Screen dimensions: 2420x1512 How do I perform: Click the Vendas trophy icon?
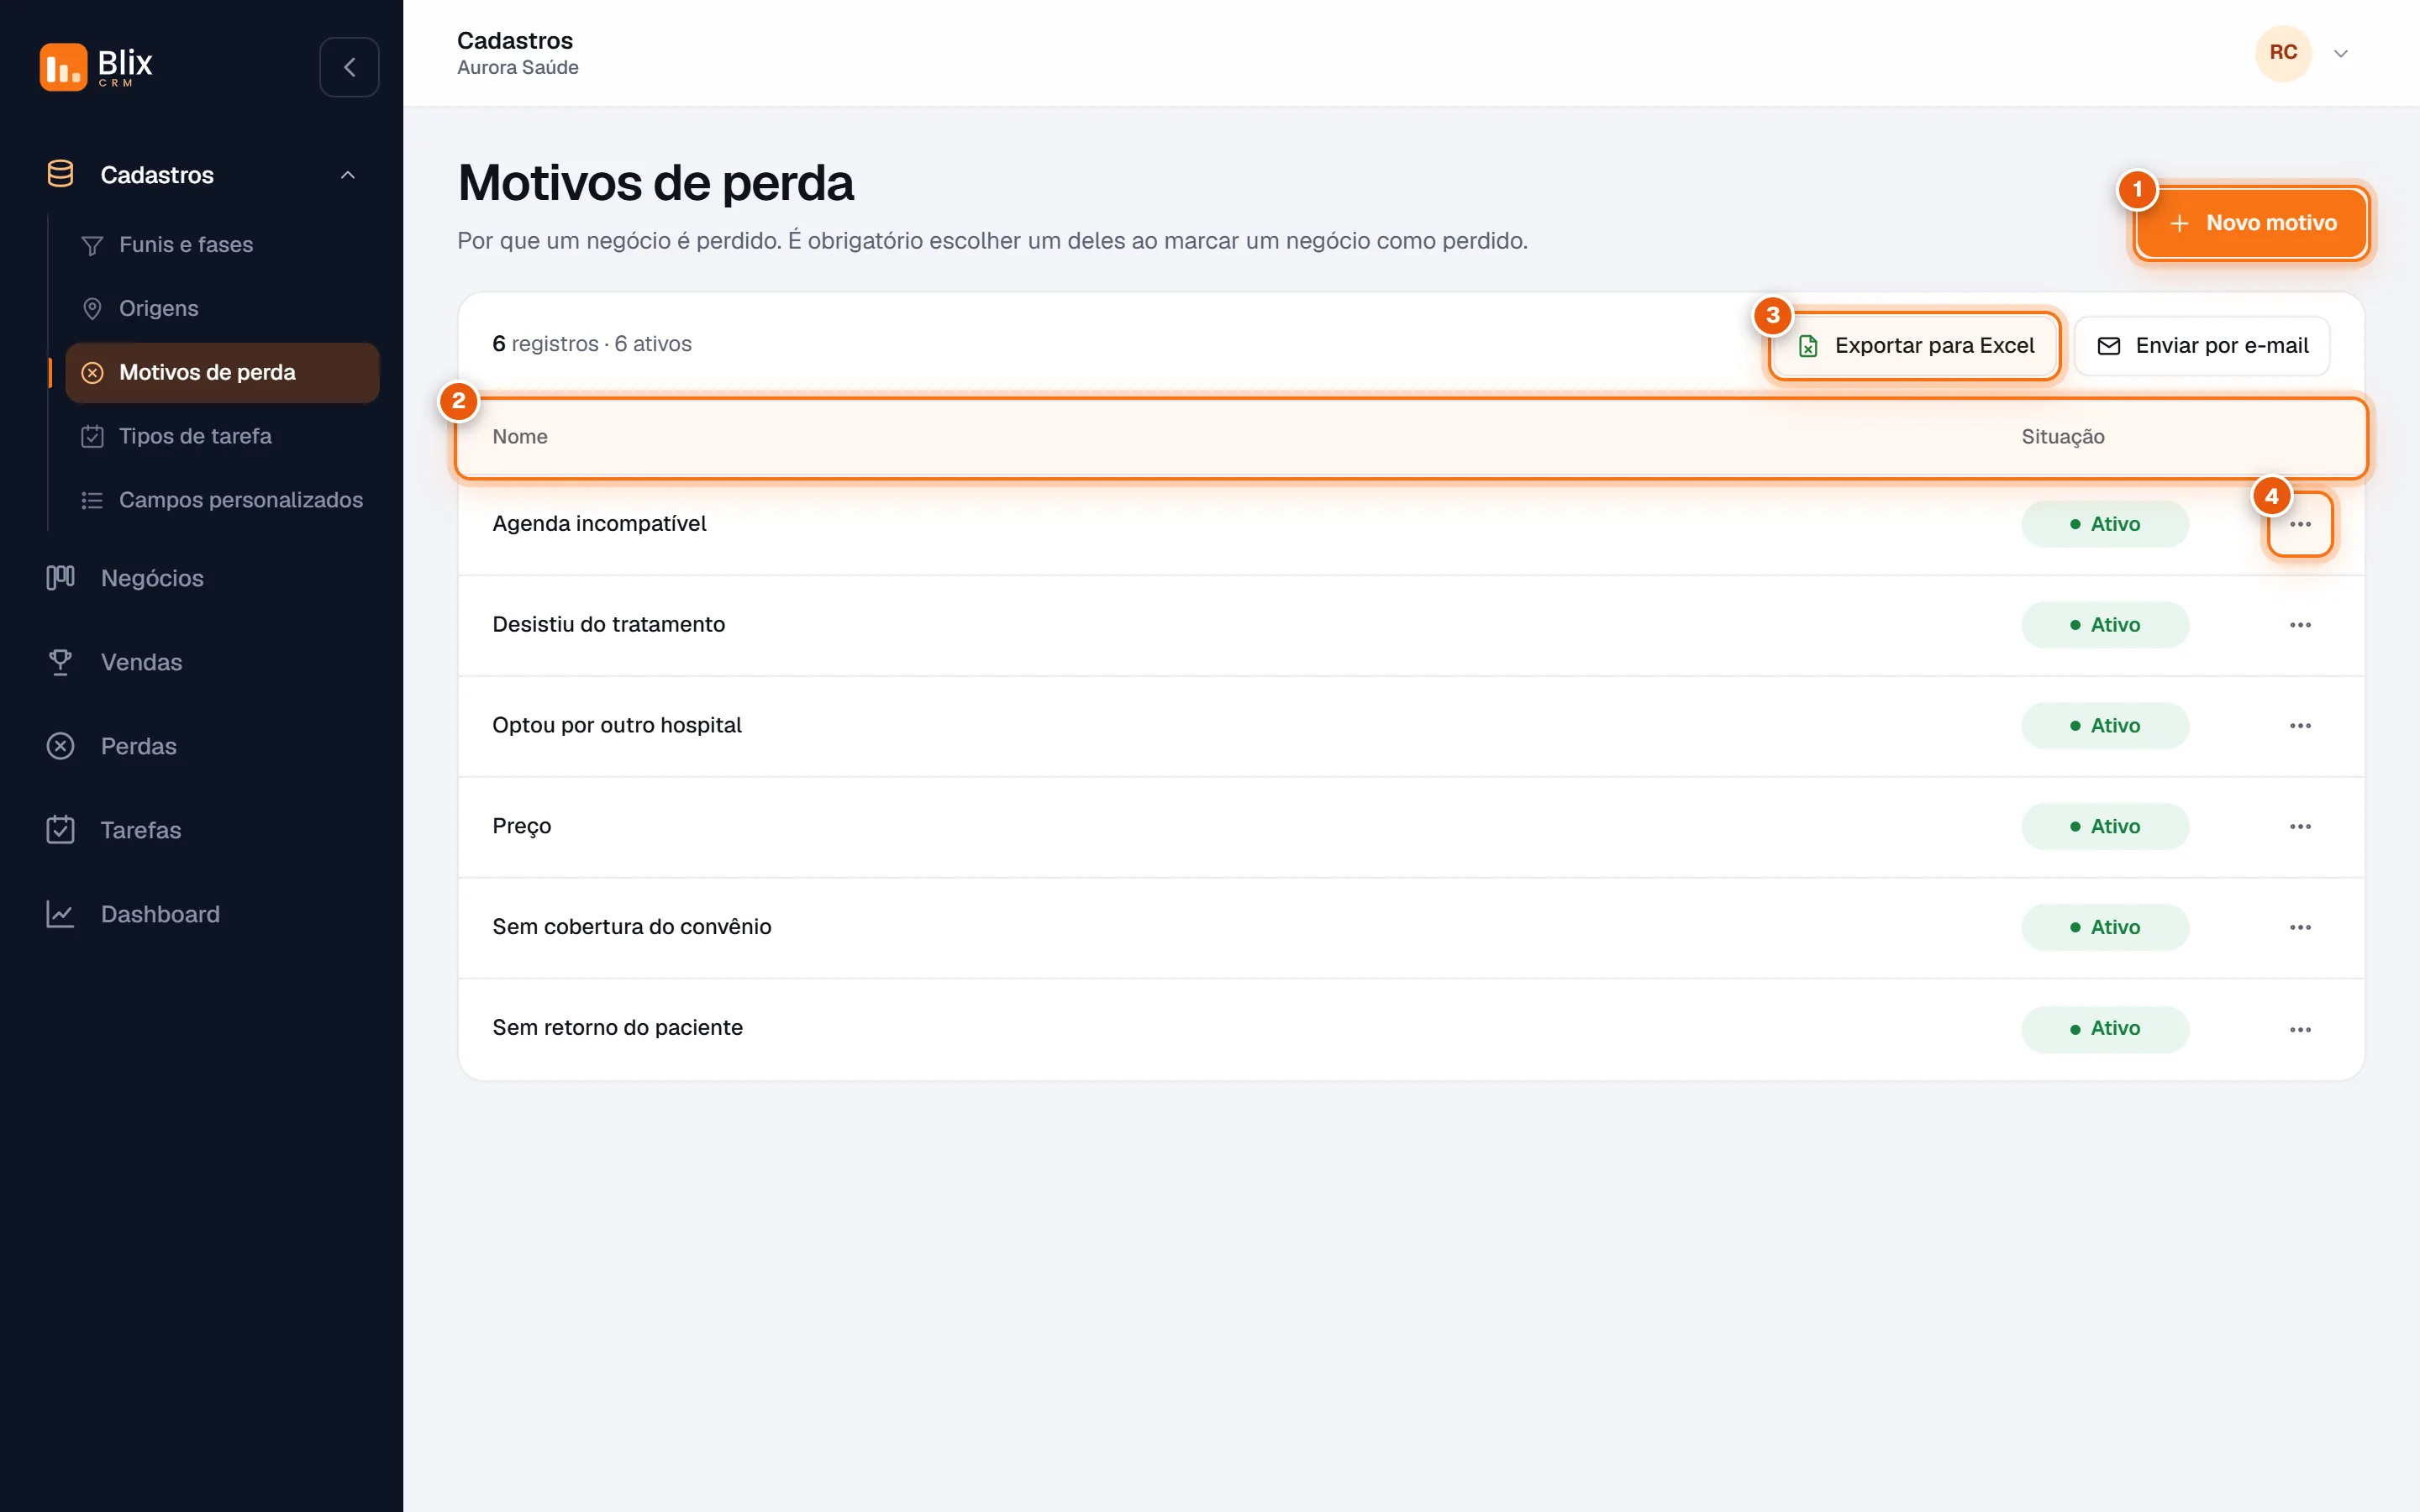(x=60, y=662)
